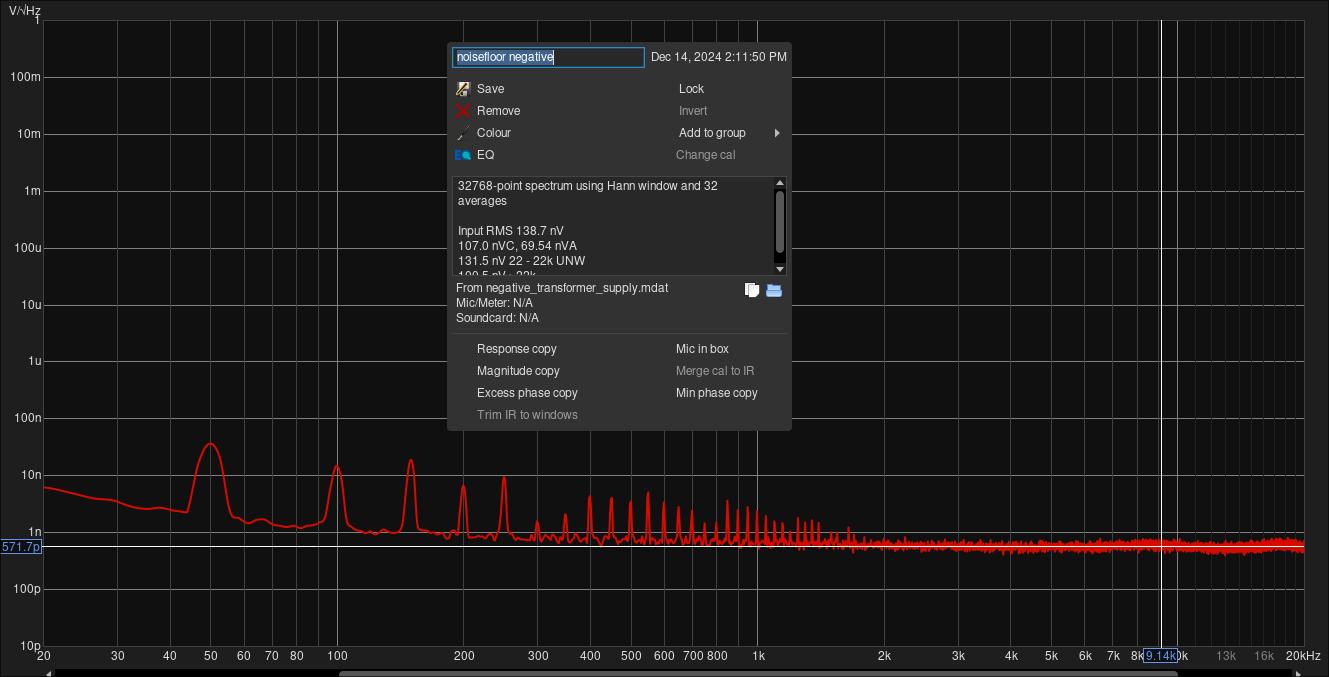Click the 'Mic/Meter: N/A' line
This screenshot has width=1329, height=677.
point(494,303)
